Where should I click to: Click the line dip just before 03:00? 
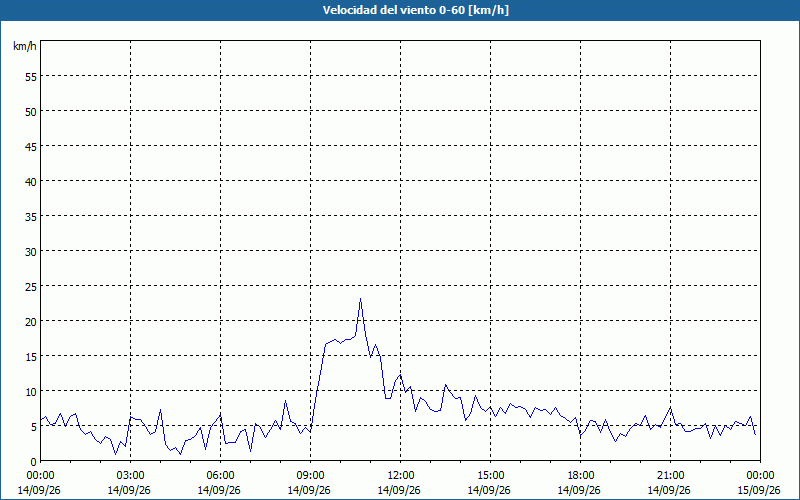[116, 453]
